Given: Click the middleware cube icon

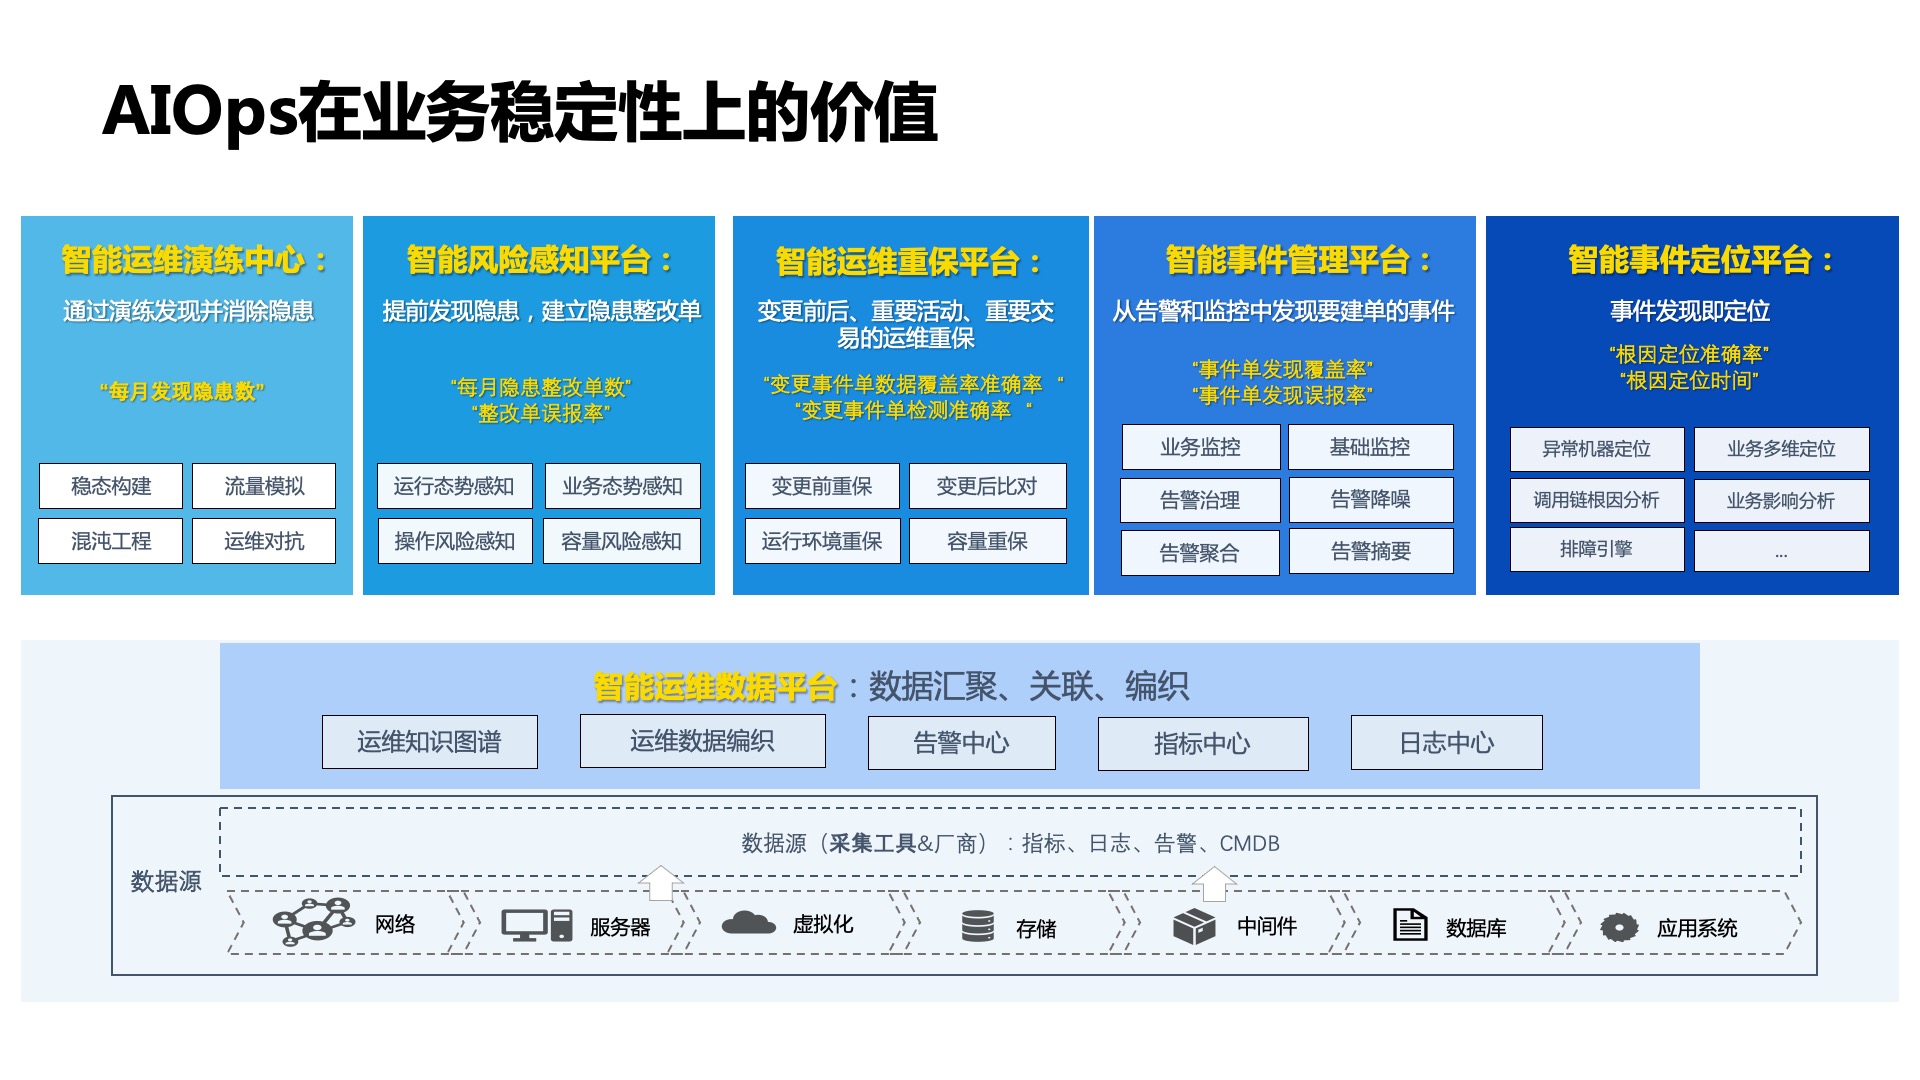Looking at the screenshot, I should [1194, 927].
